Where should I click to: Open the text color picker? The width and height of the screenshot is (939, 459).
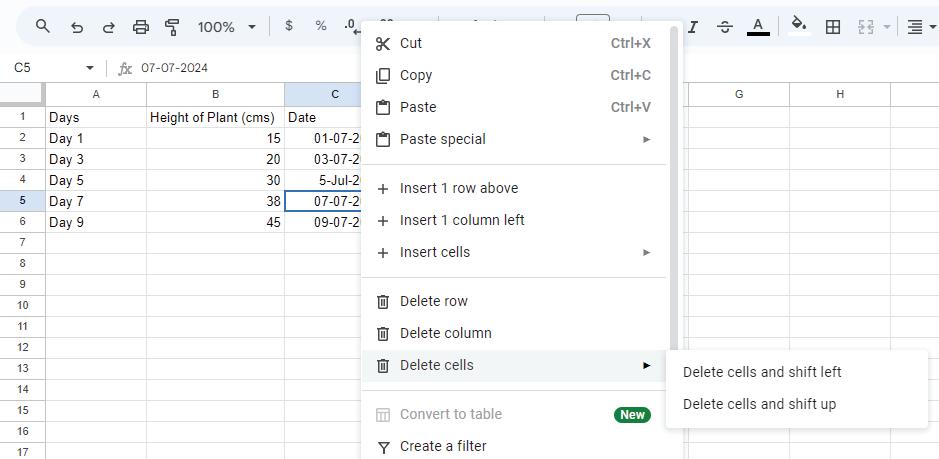coord(758,27)
